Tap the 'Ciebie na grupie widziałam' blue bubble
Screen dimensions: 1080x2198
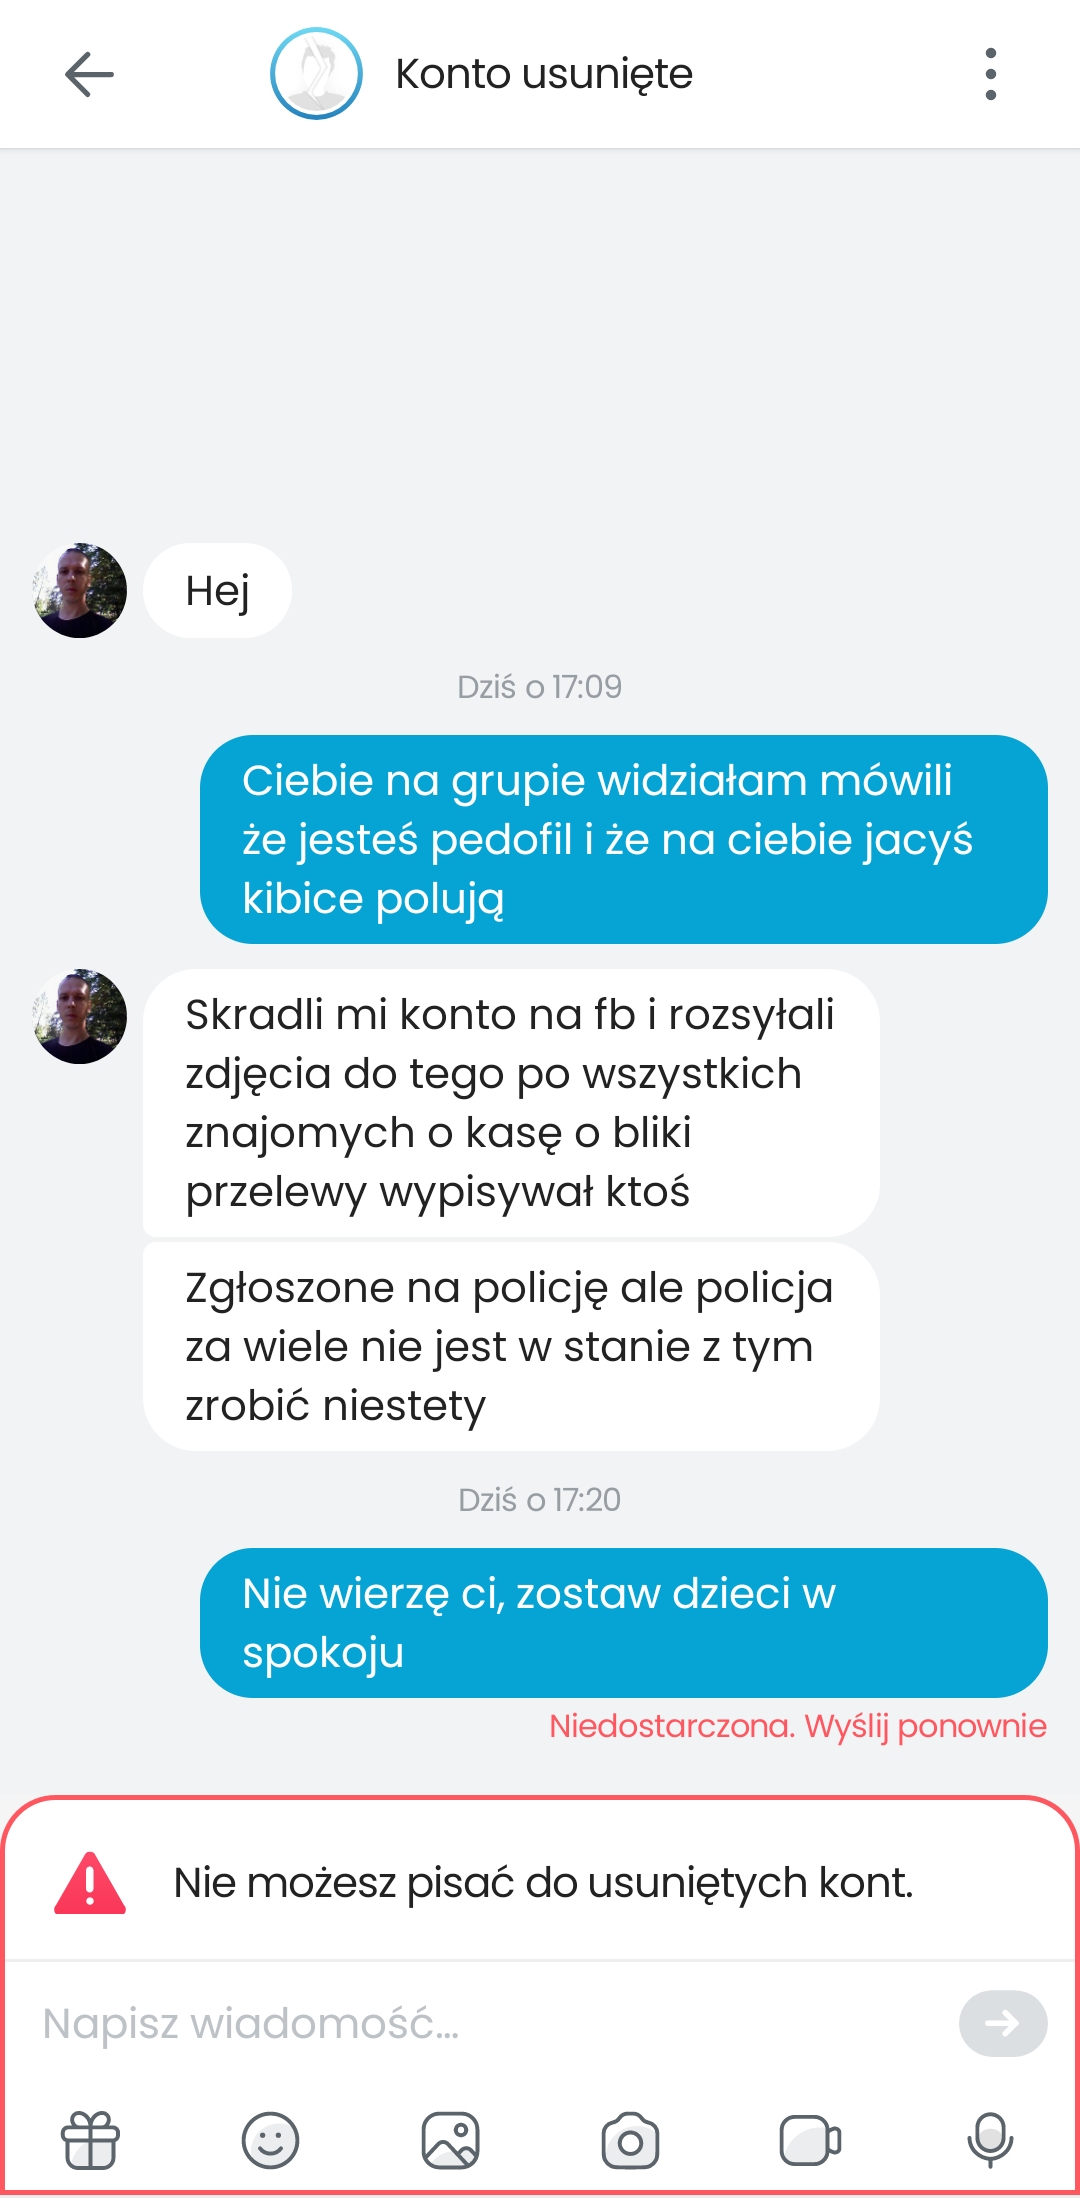point(624,839)
